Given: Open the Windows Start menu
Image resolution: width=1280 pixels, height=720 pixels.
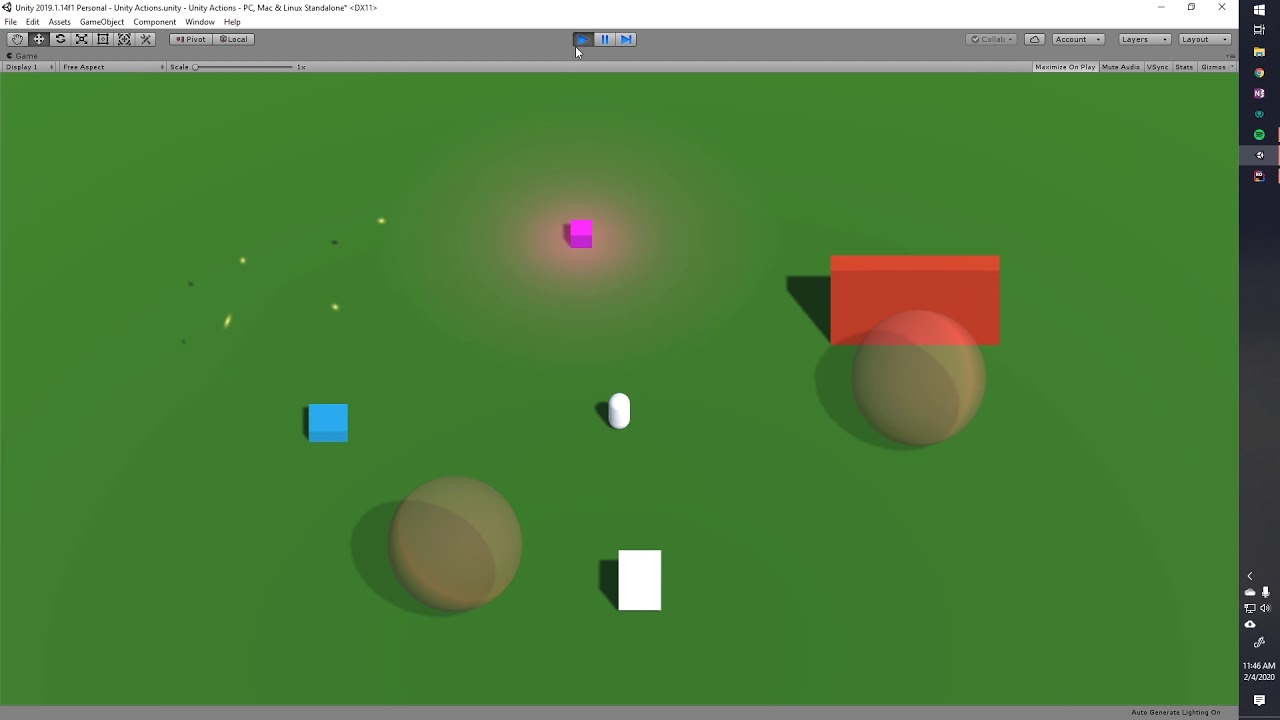Looking at the screenshot, I should [x=1259, y=10].
